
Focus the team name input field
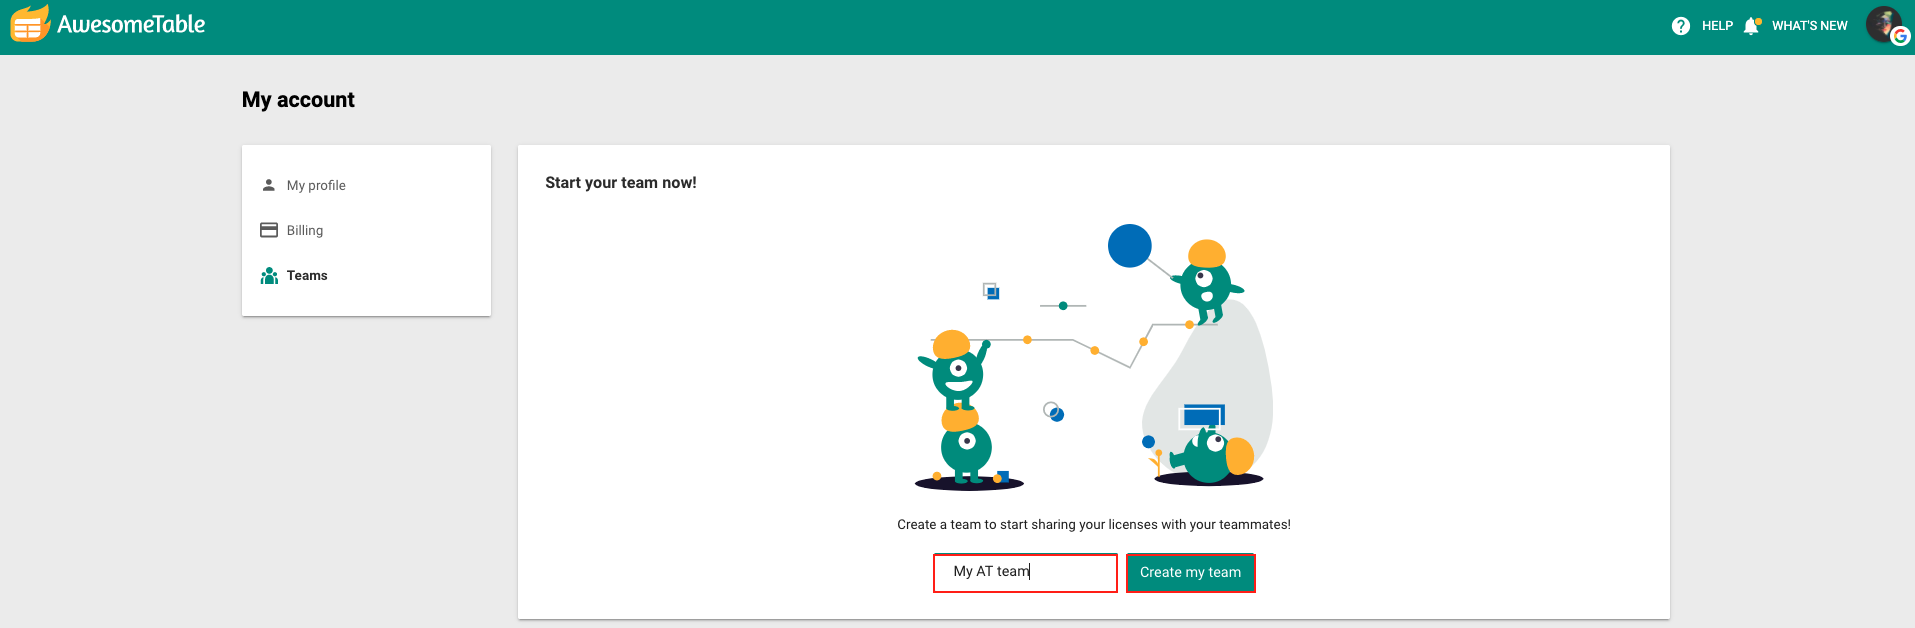coord(1025,573)
